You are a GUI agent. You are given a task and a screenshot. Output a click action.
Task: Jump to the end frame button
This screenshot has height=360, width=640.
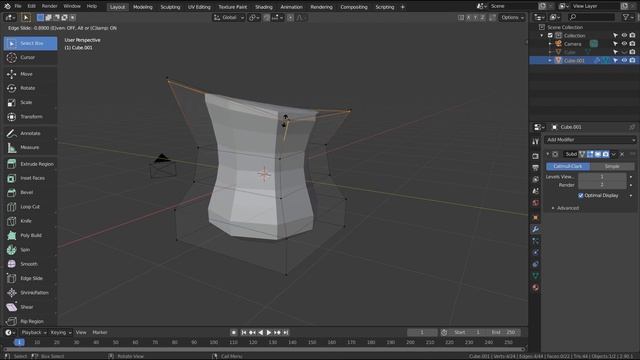286,333
